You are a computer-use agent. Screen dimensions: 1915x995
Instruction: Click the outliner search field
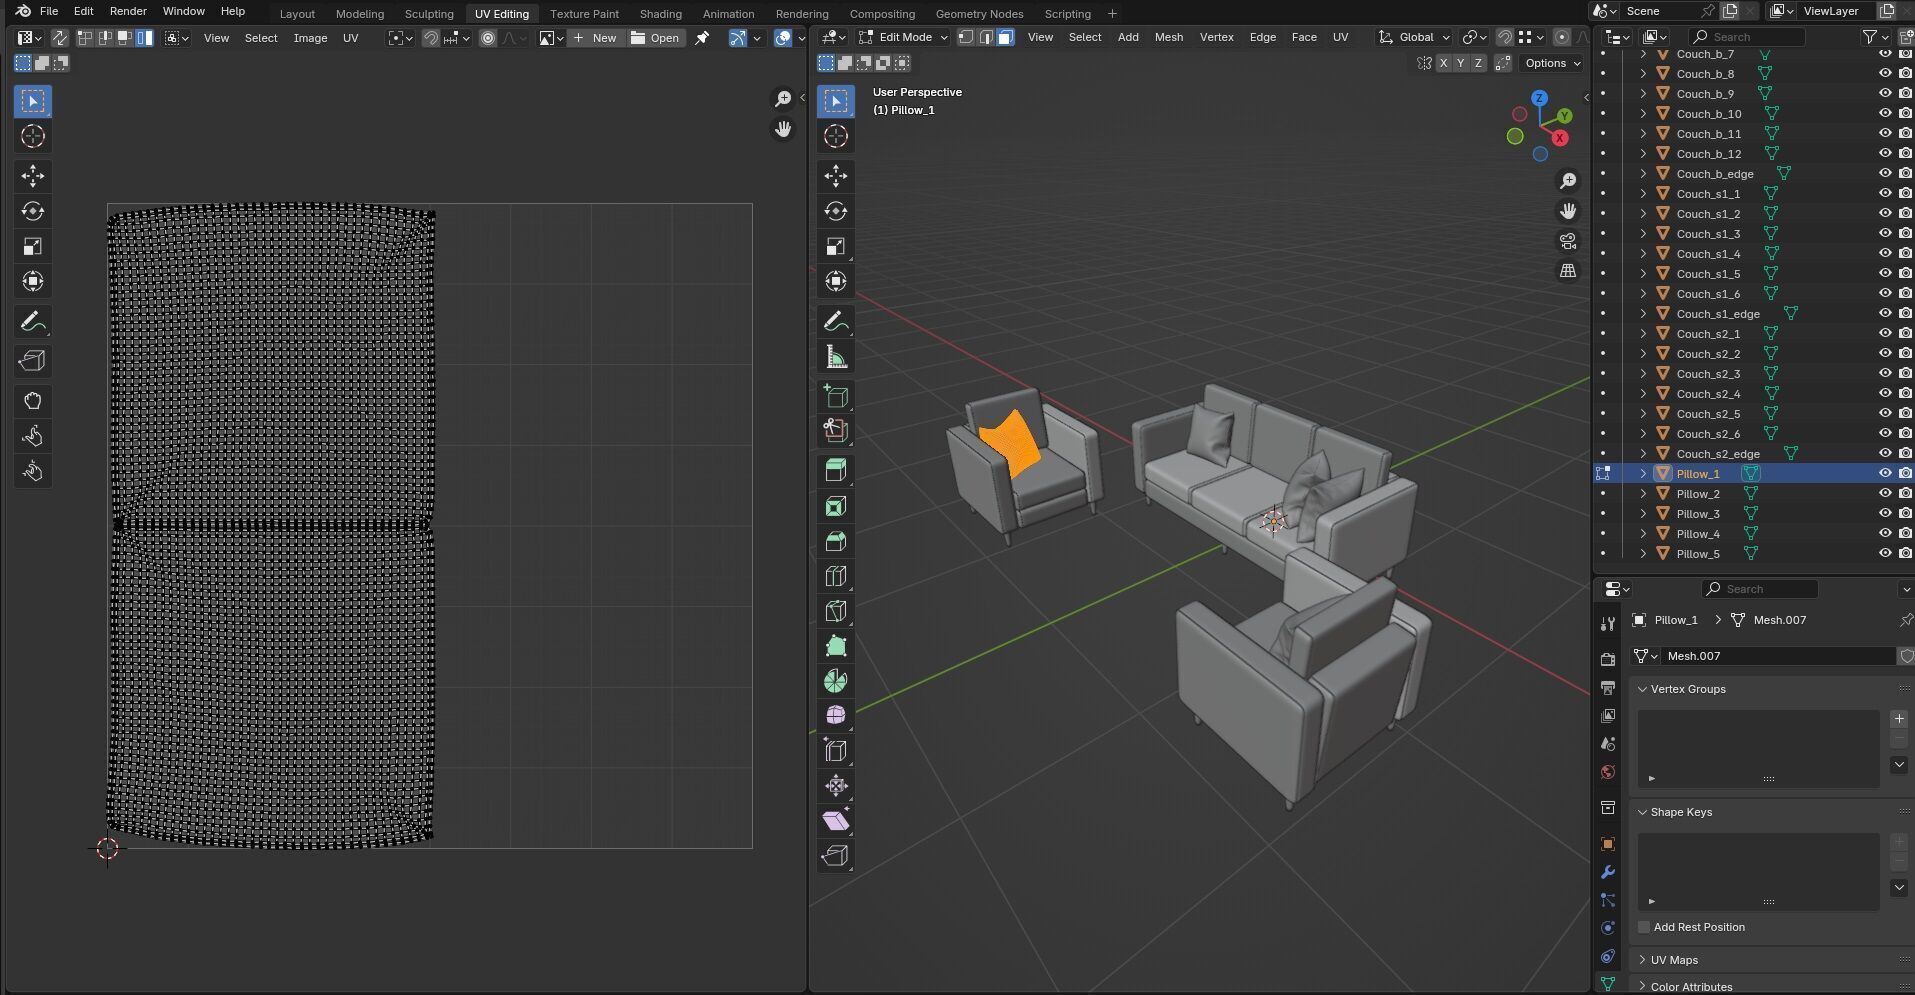(x=1746, y=37)
